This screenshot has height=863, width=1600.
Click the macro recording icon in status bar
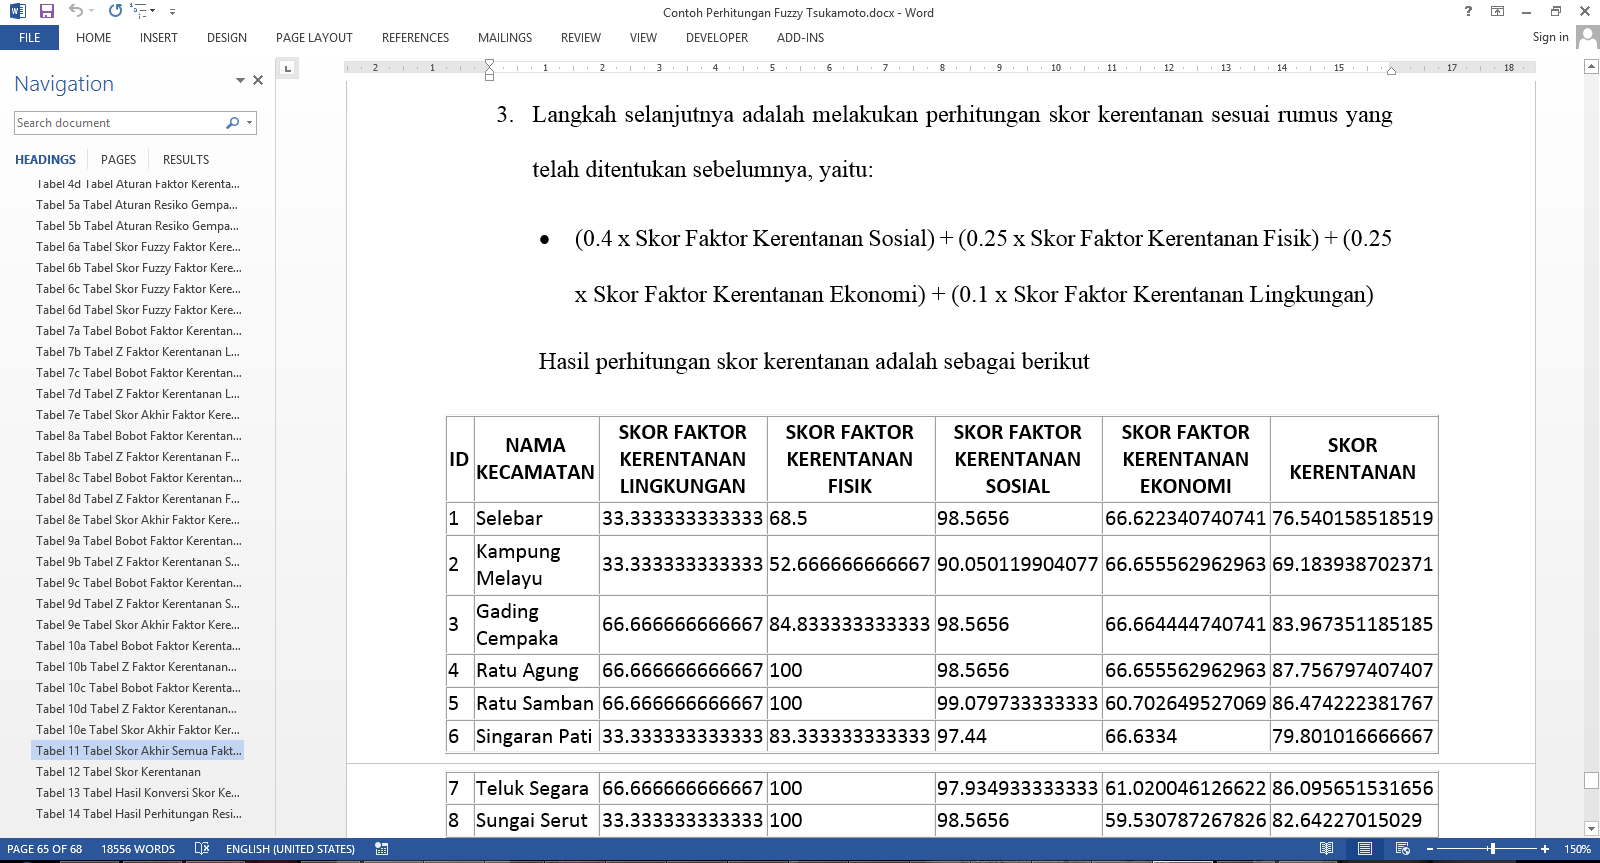381,849
